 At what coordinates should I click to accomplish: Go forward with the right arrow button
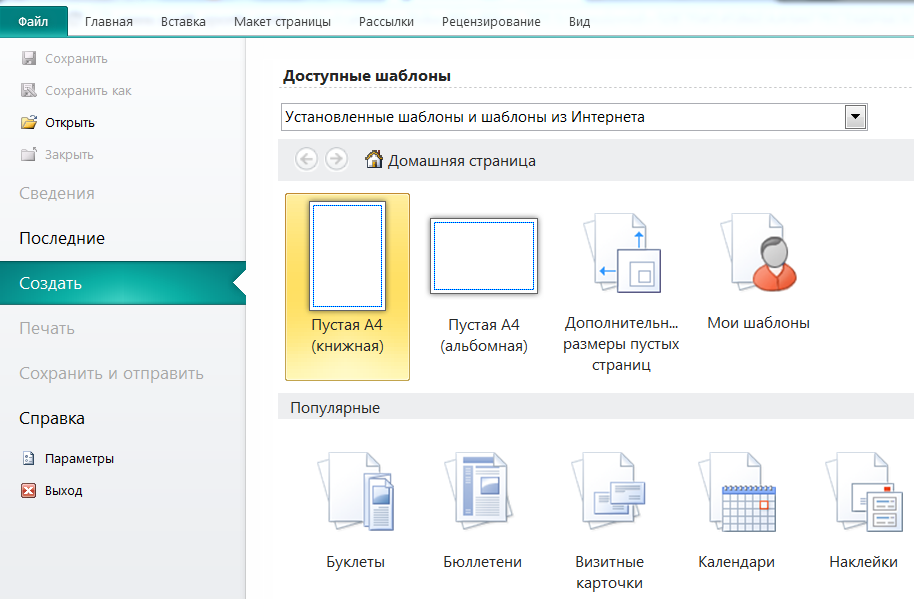[336, 158]
